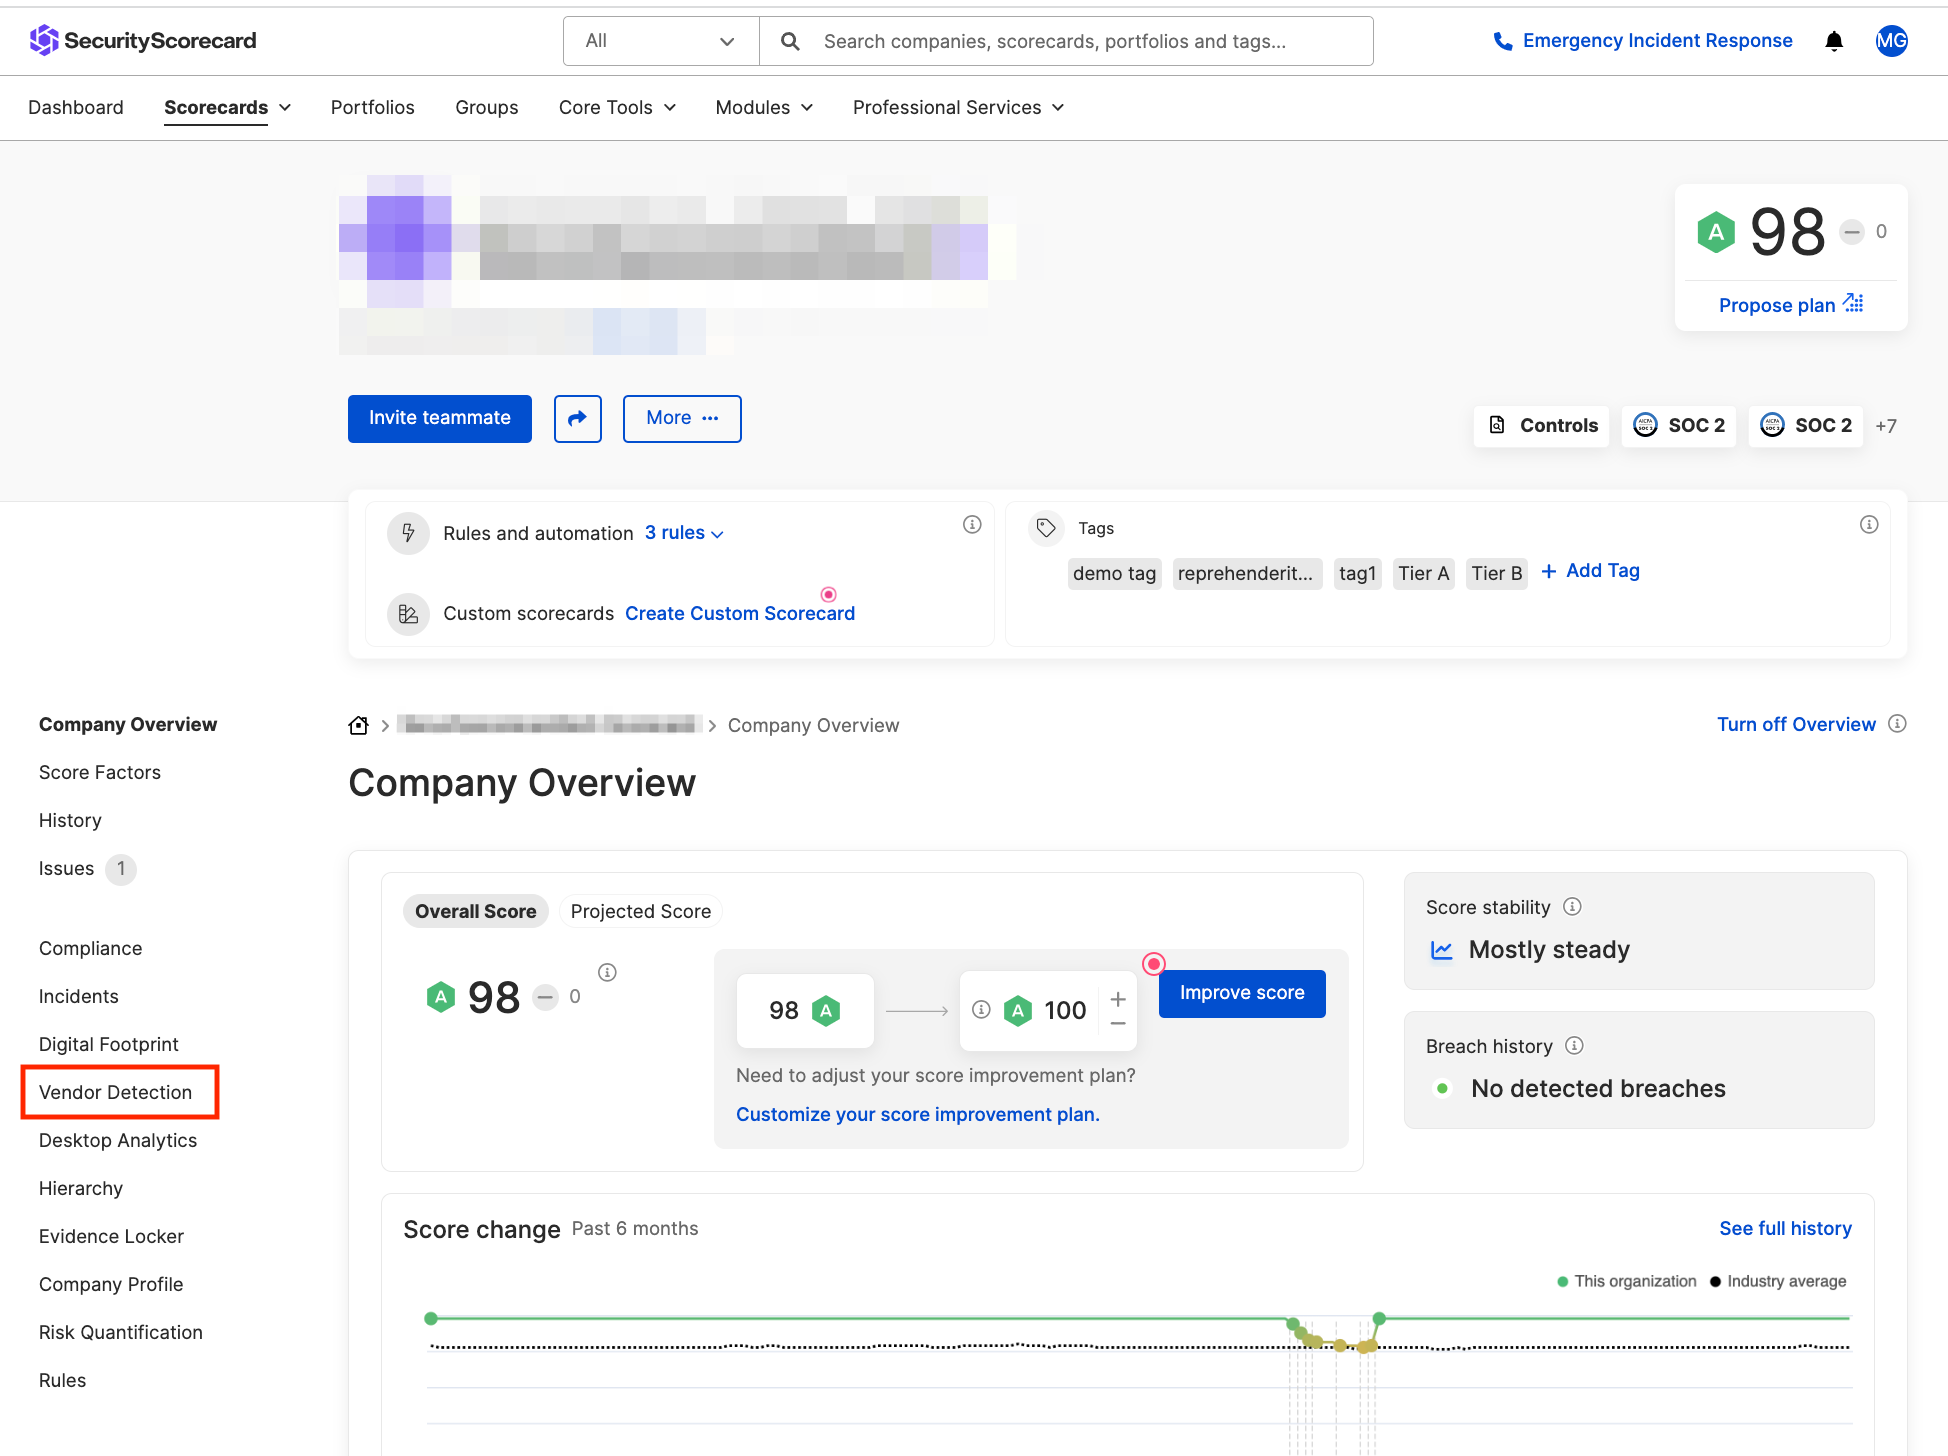
Task: Click the Mostly steady chart icon
Action: [x=1442, y=950]
